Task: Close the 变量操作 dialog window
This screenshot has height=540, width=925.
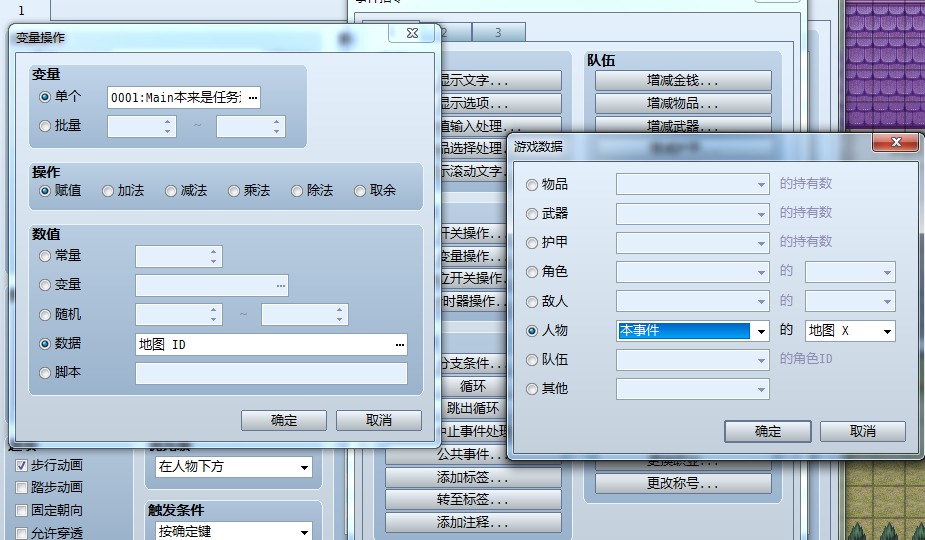Action: coord(412,33)
